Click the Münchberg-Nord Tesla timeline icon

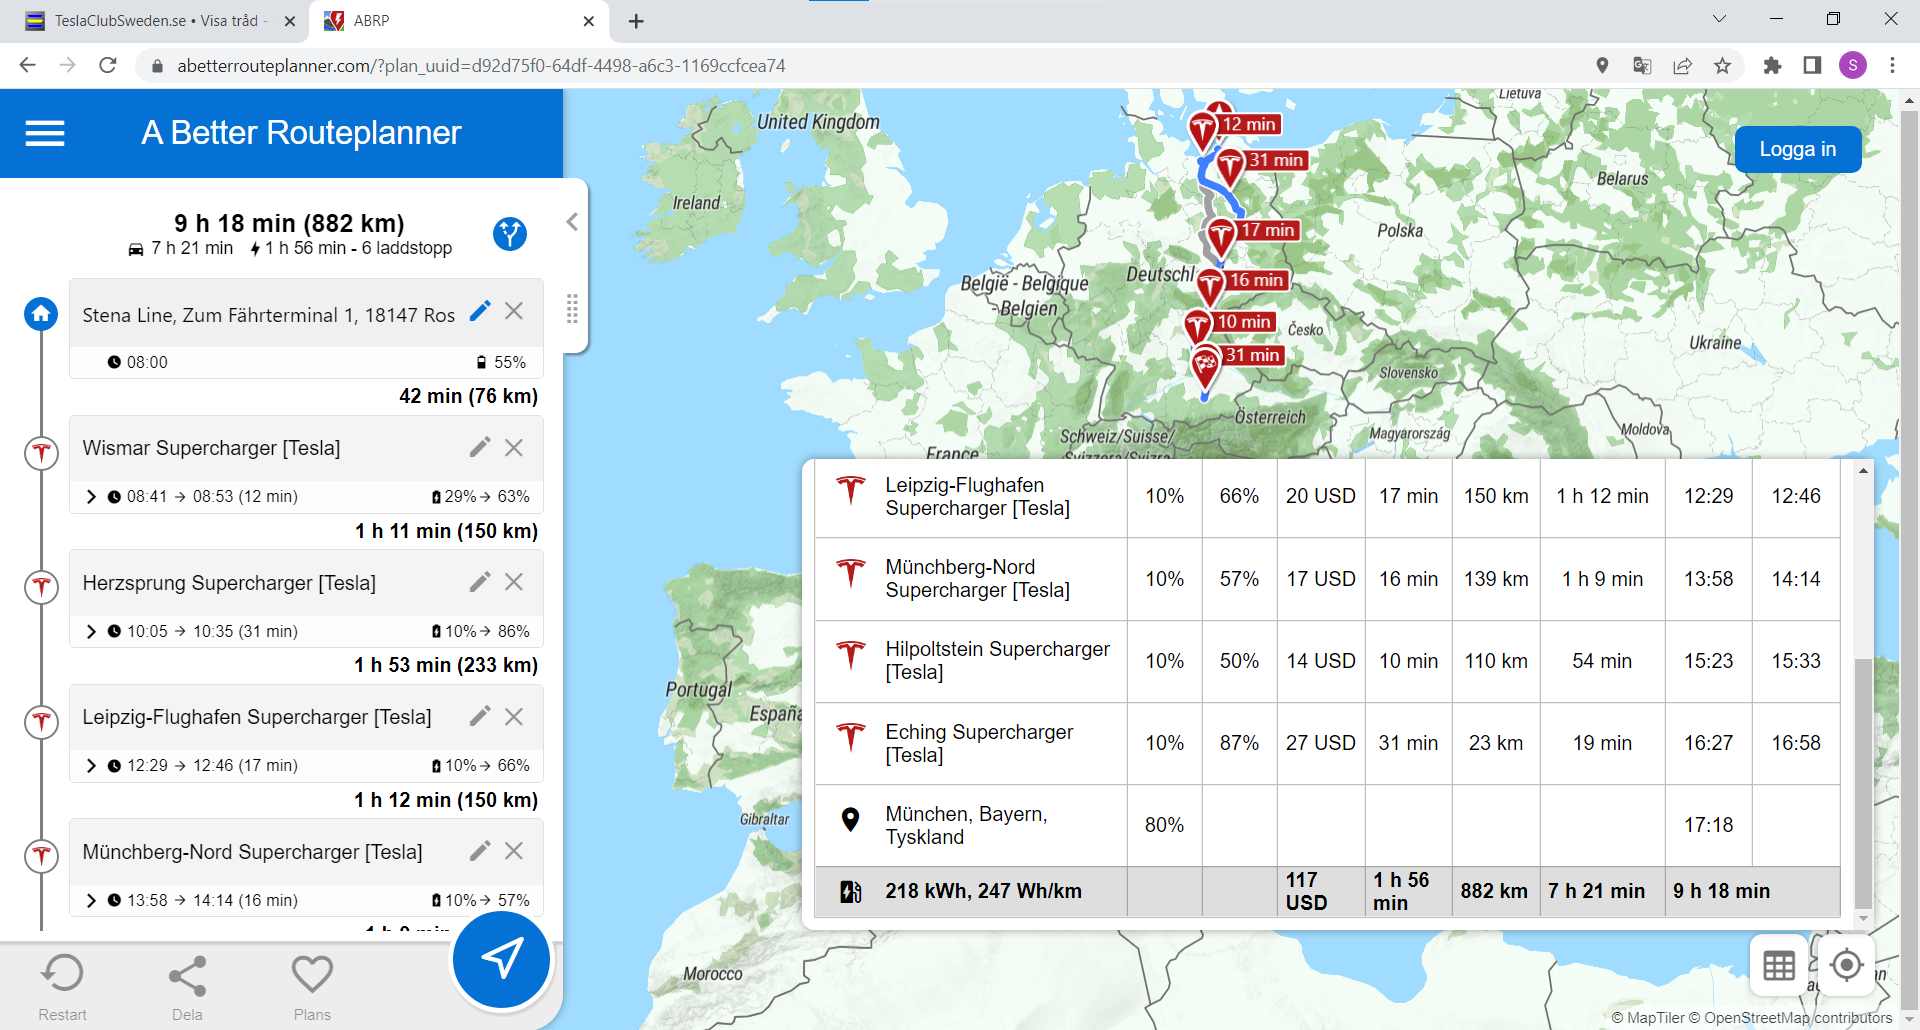[x=41, y=856]
